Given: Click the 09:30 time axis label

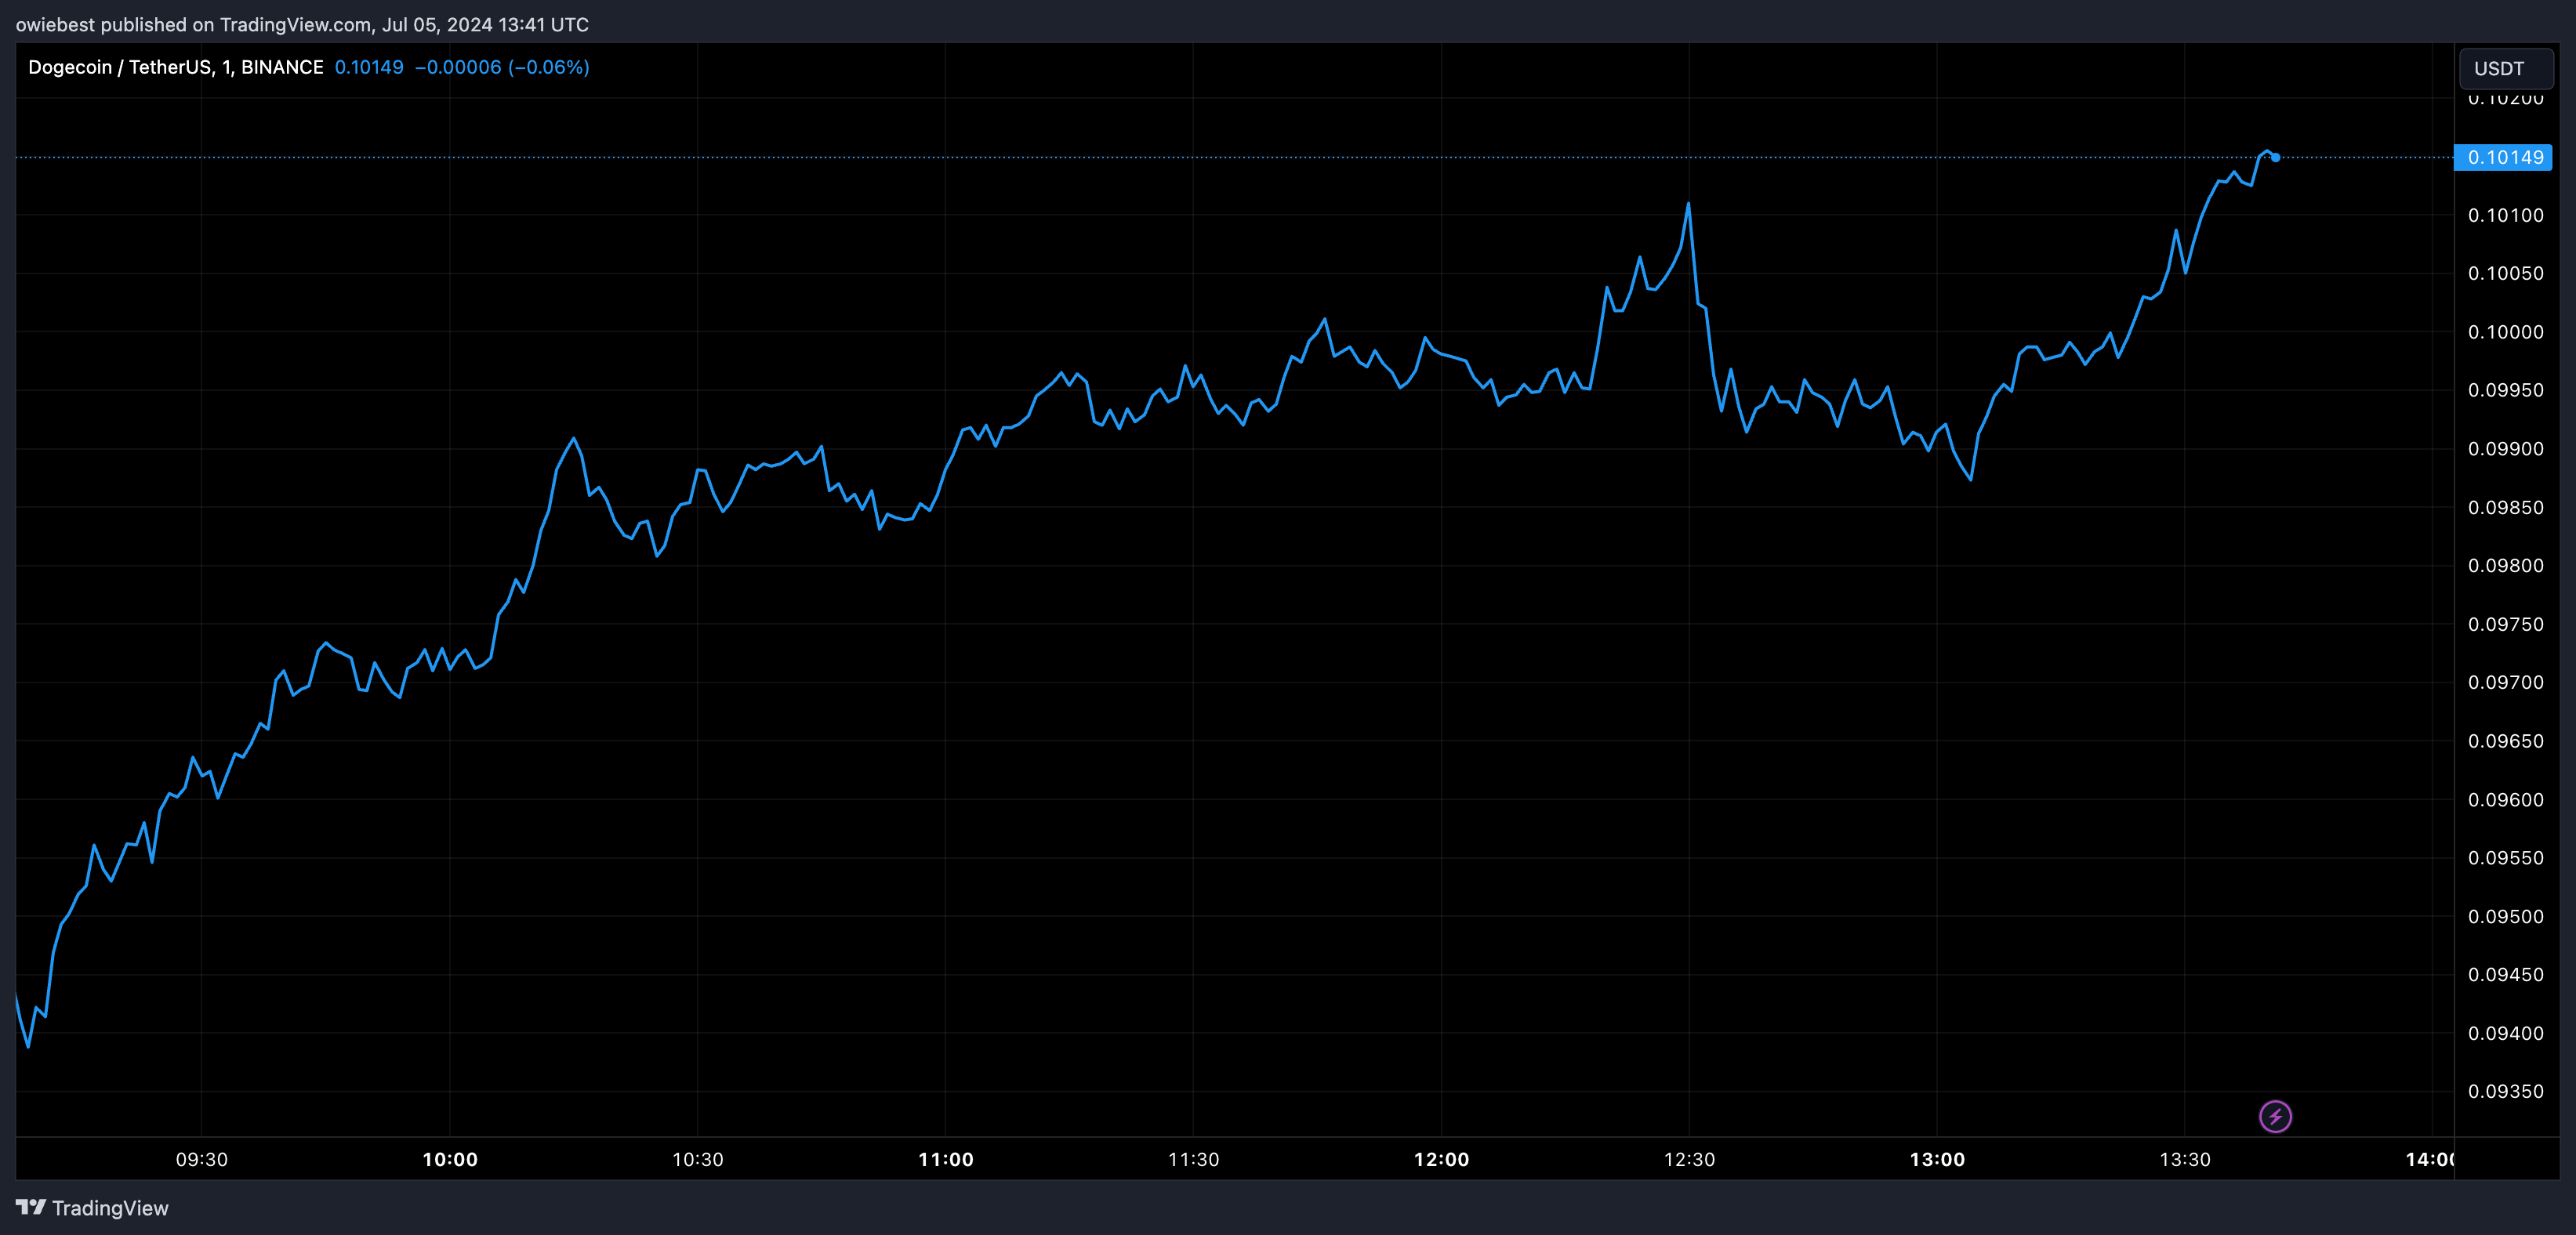Looking at the screenshot, I should click(202, 1160).
